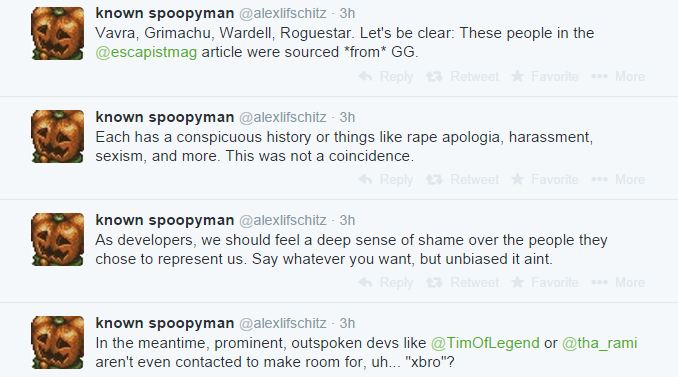Reply to the 'As developers' tweet
678x377 pixels.
(x=386, y=282)
